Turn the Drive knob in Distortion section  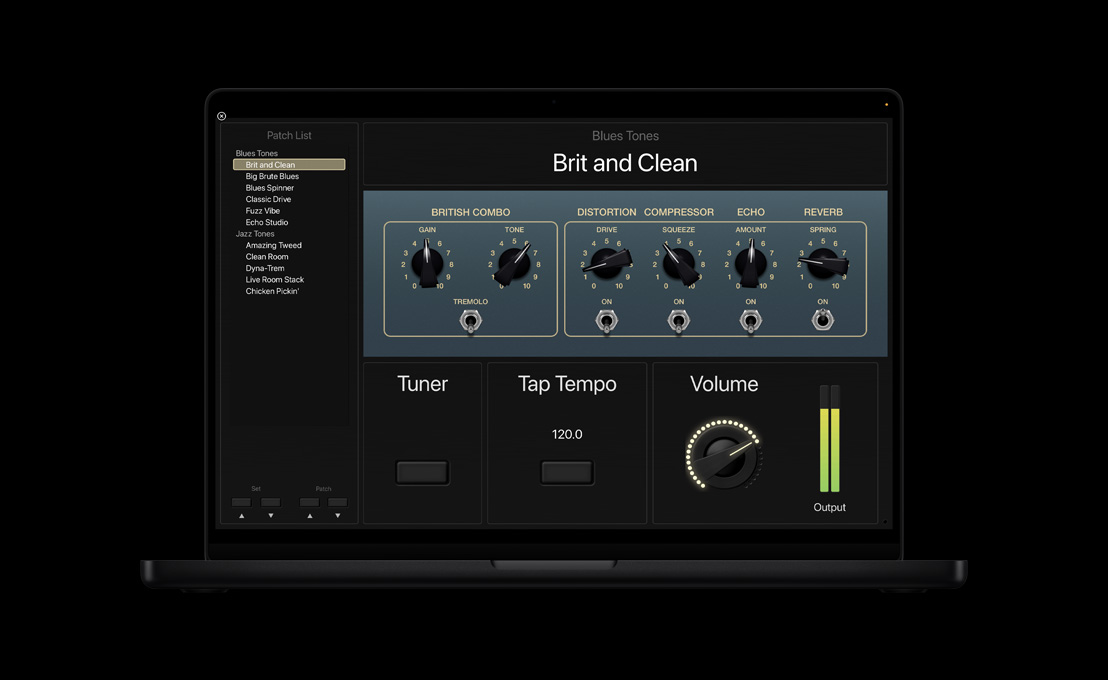pos(606,262)
